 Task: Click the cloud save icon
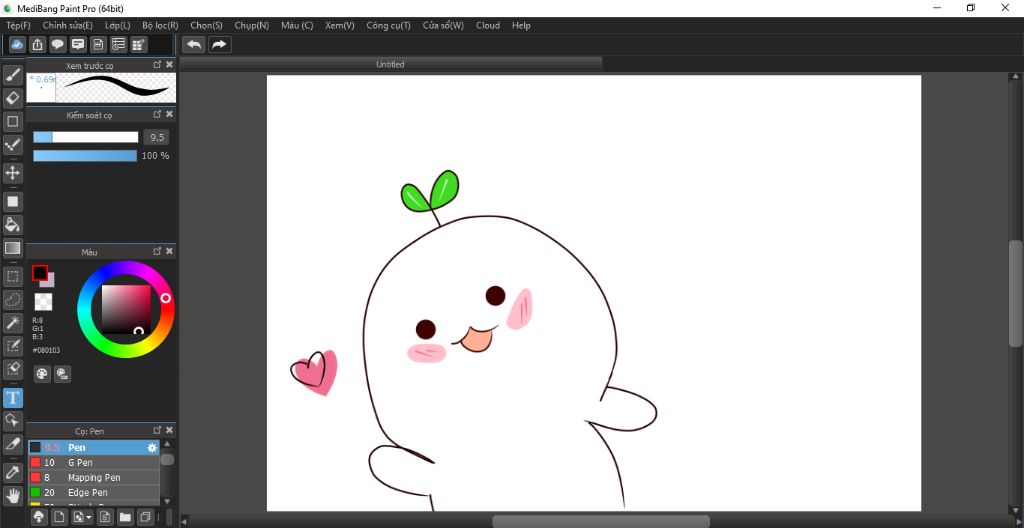coord(18,44)
